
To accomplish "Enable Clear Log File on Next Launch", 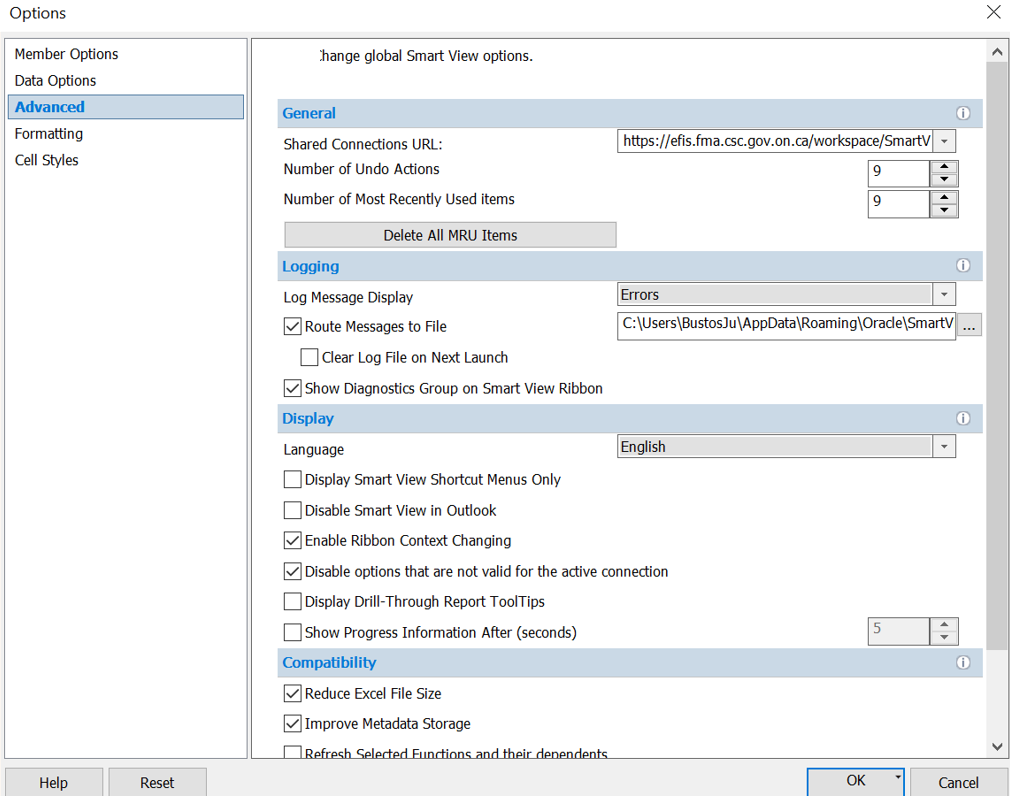I will click(x=310, y=358).
